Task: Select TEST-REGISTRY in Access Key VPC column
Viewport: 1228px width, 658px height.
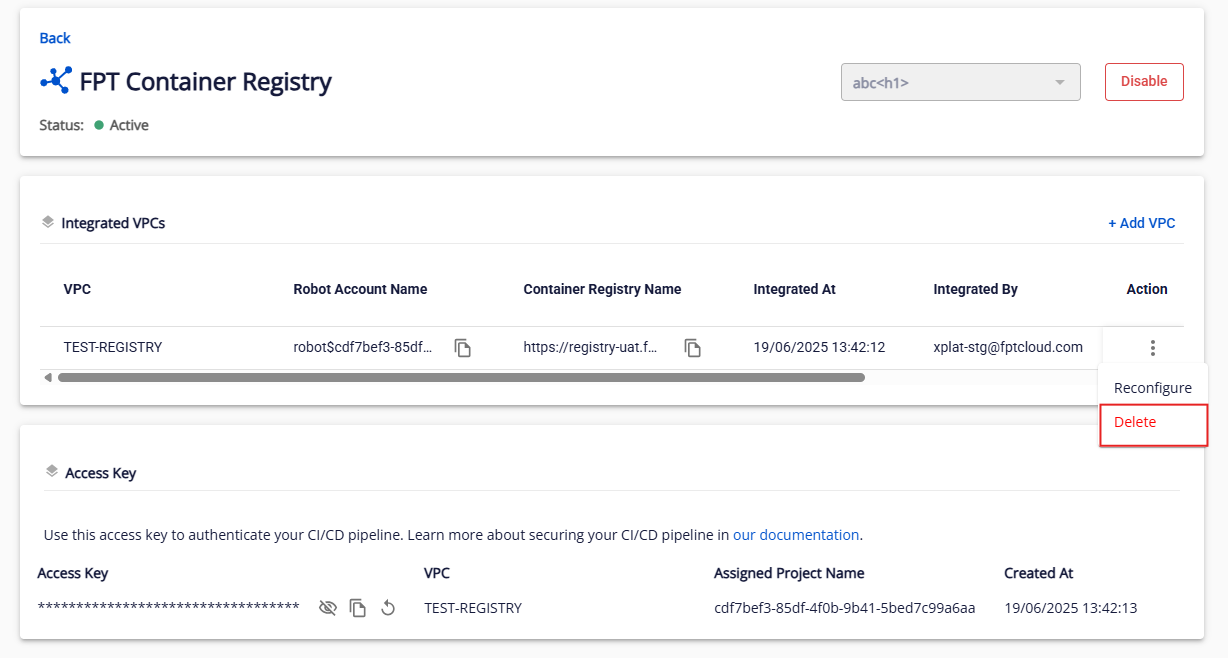Action: (x=473, y=608)
